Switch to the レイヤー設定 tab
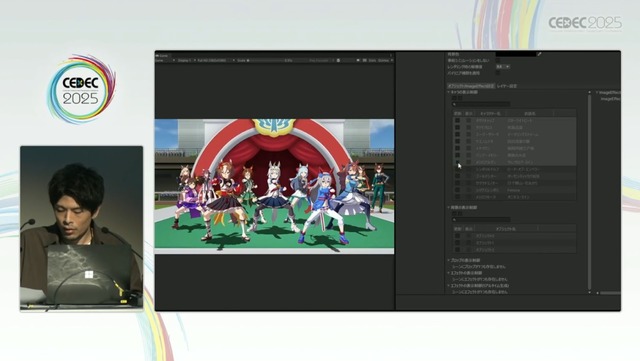 507,86
